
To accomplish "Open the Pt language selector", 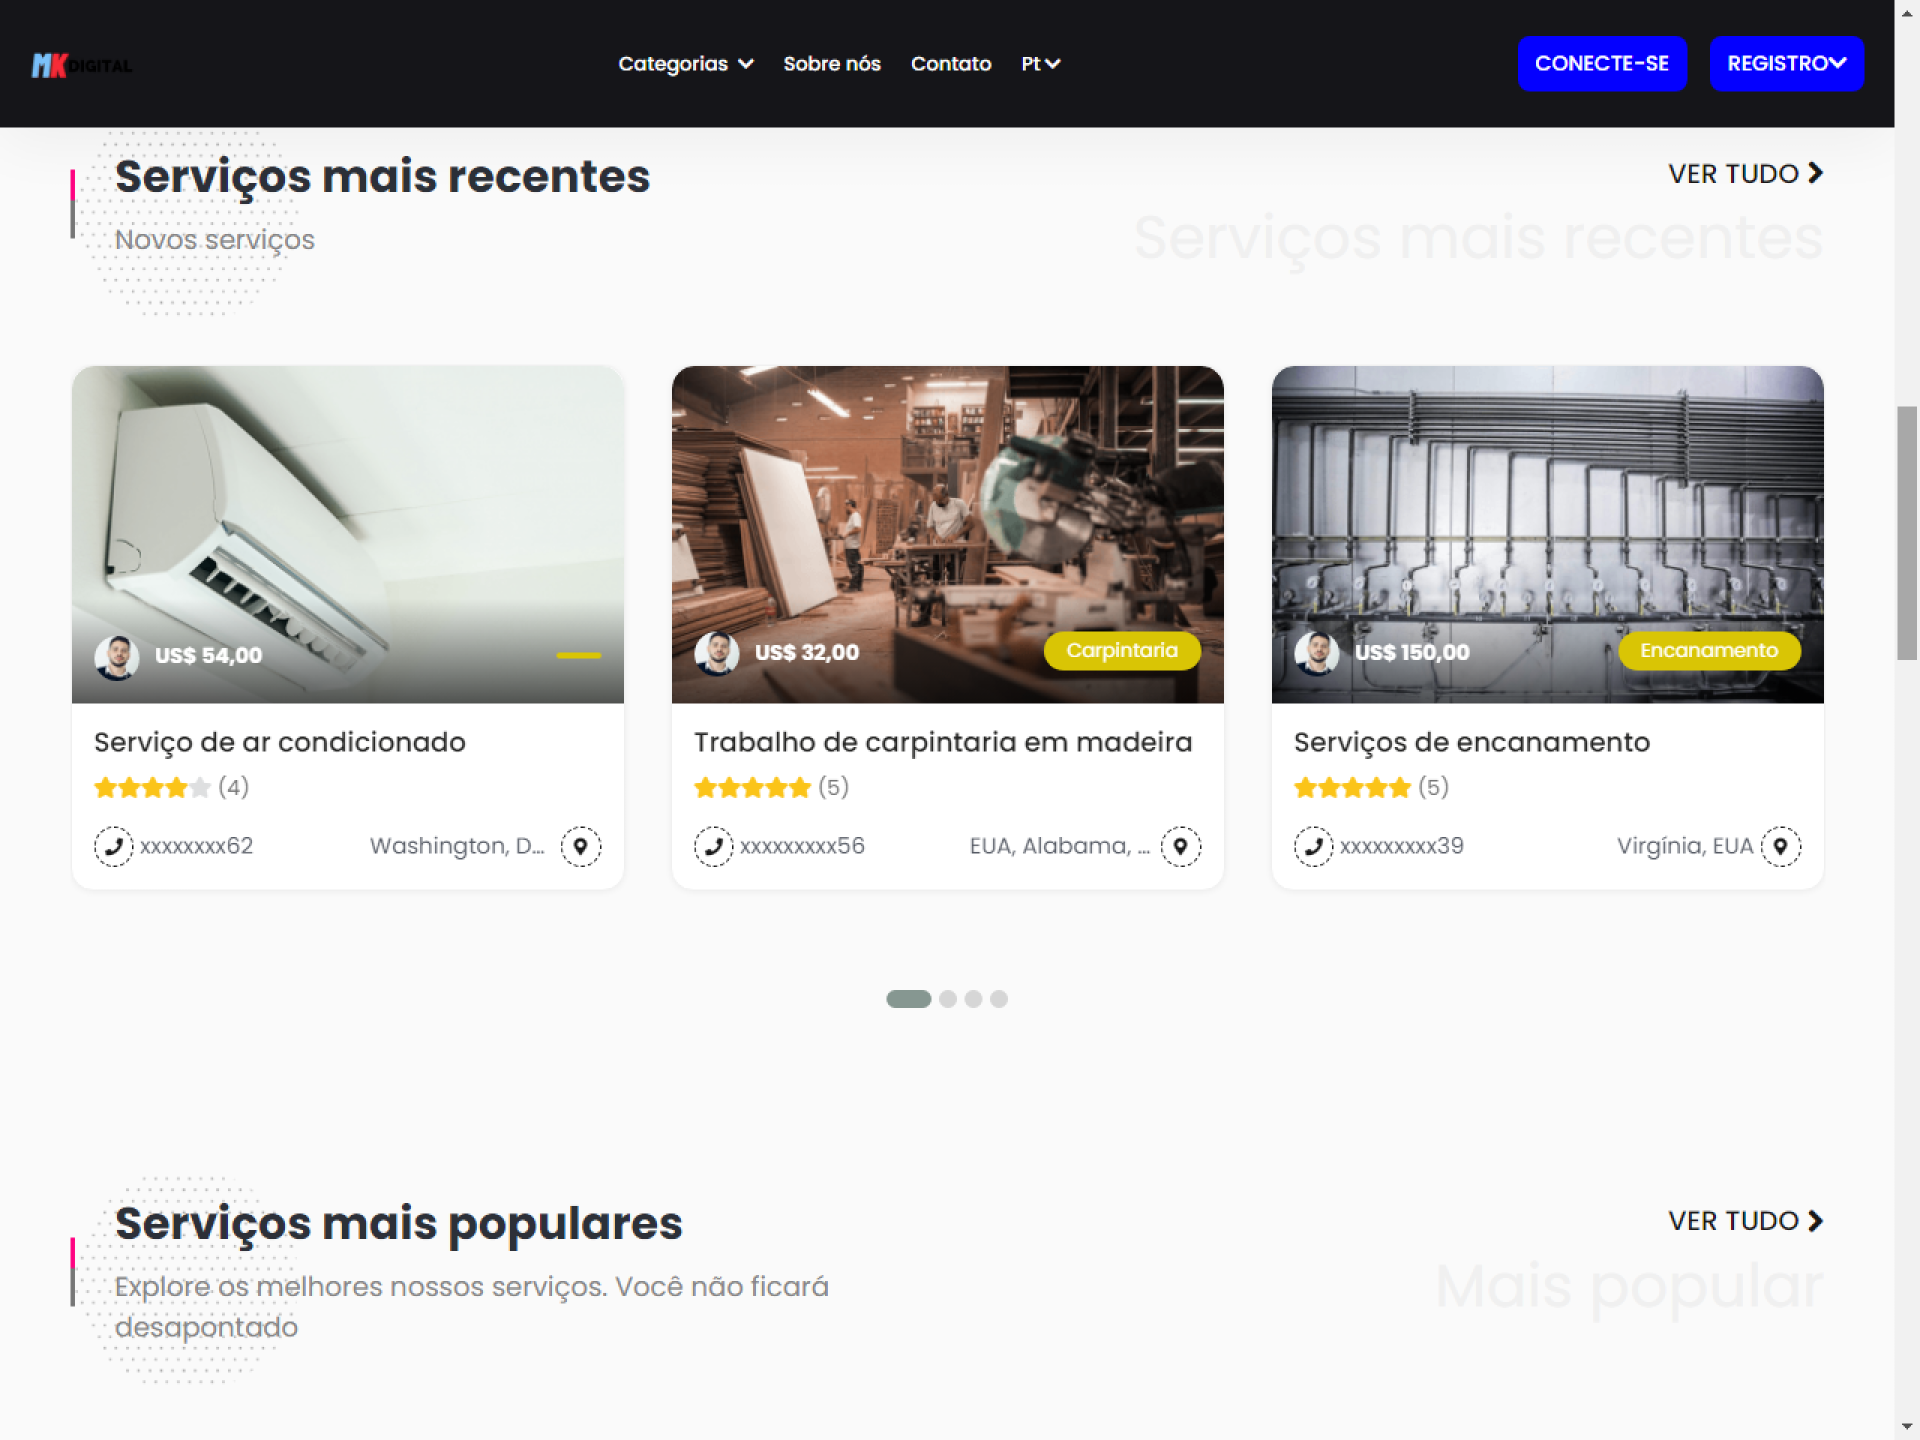I will 1040,64.
